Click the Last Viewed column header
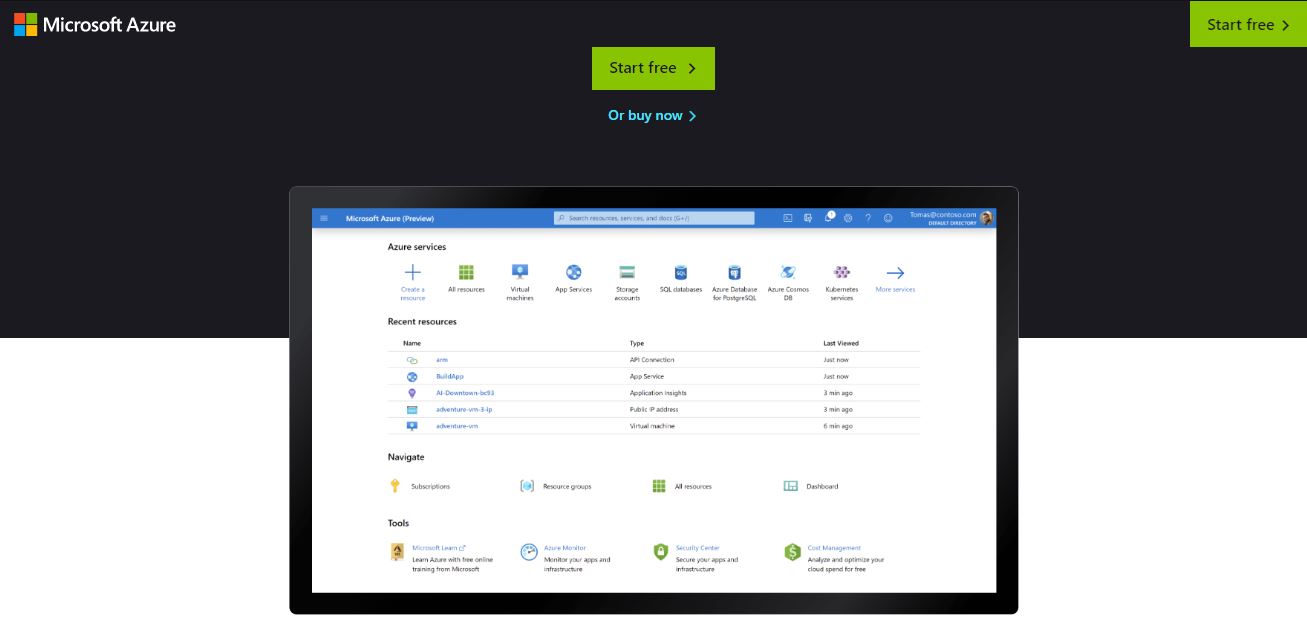1307x628 pixels. 841,343
